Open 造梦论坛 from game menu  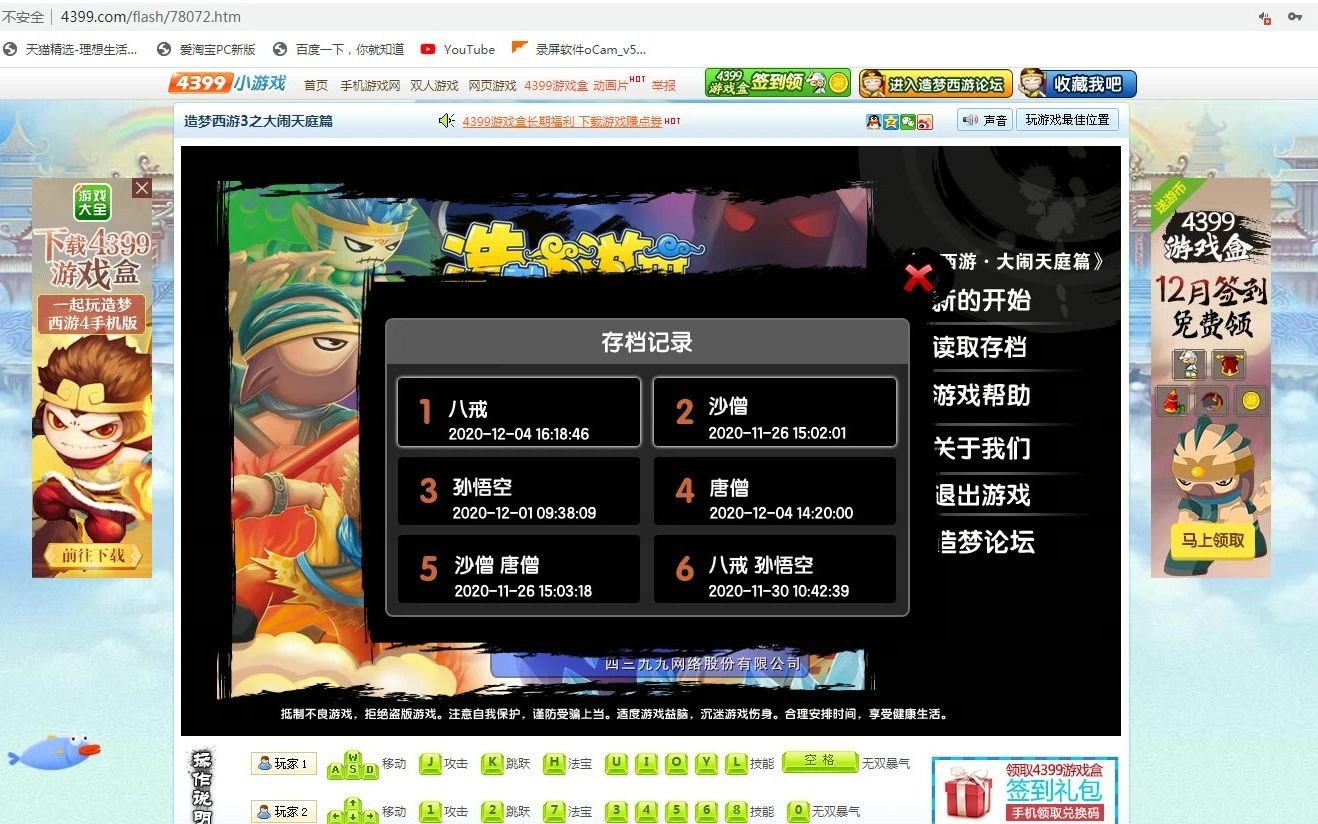click(x=985, y=542)
